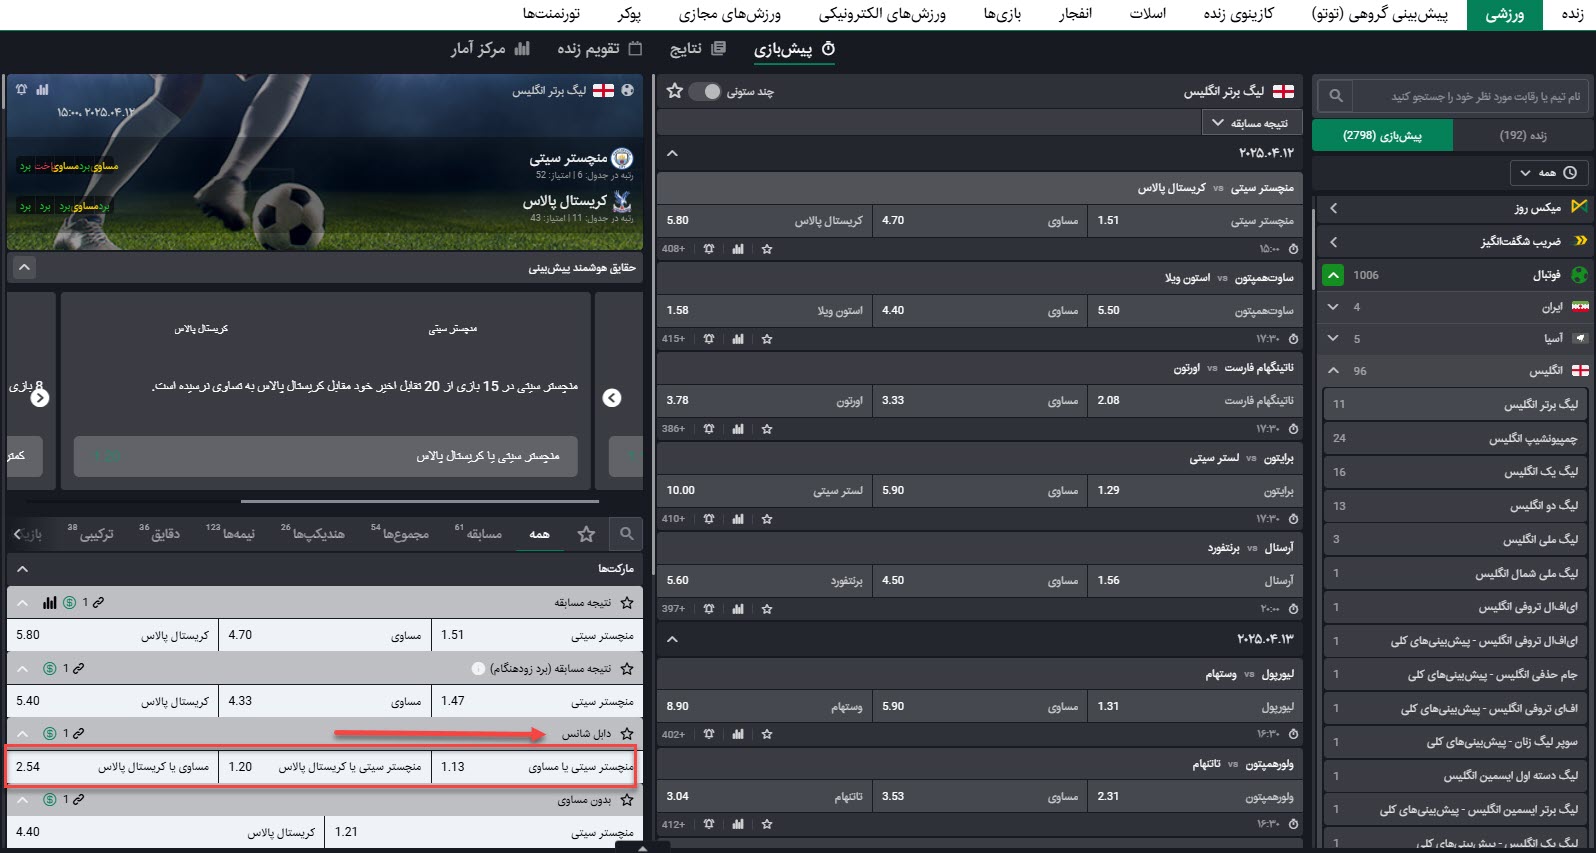Viewport: 1596px width, 853px height.
Task: Click bell icon on the match banner
Action: 21,90
